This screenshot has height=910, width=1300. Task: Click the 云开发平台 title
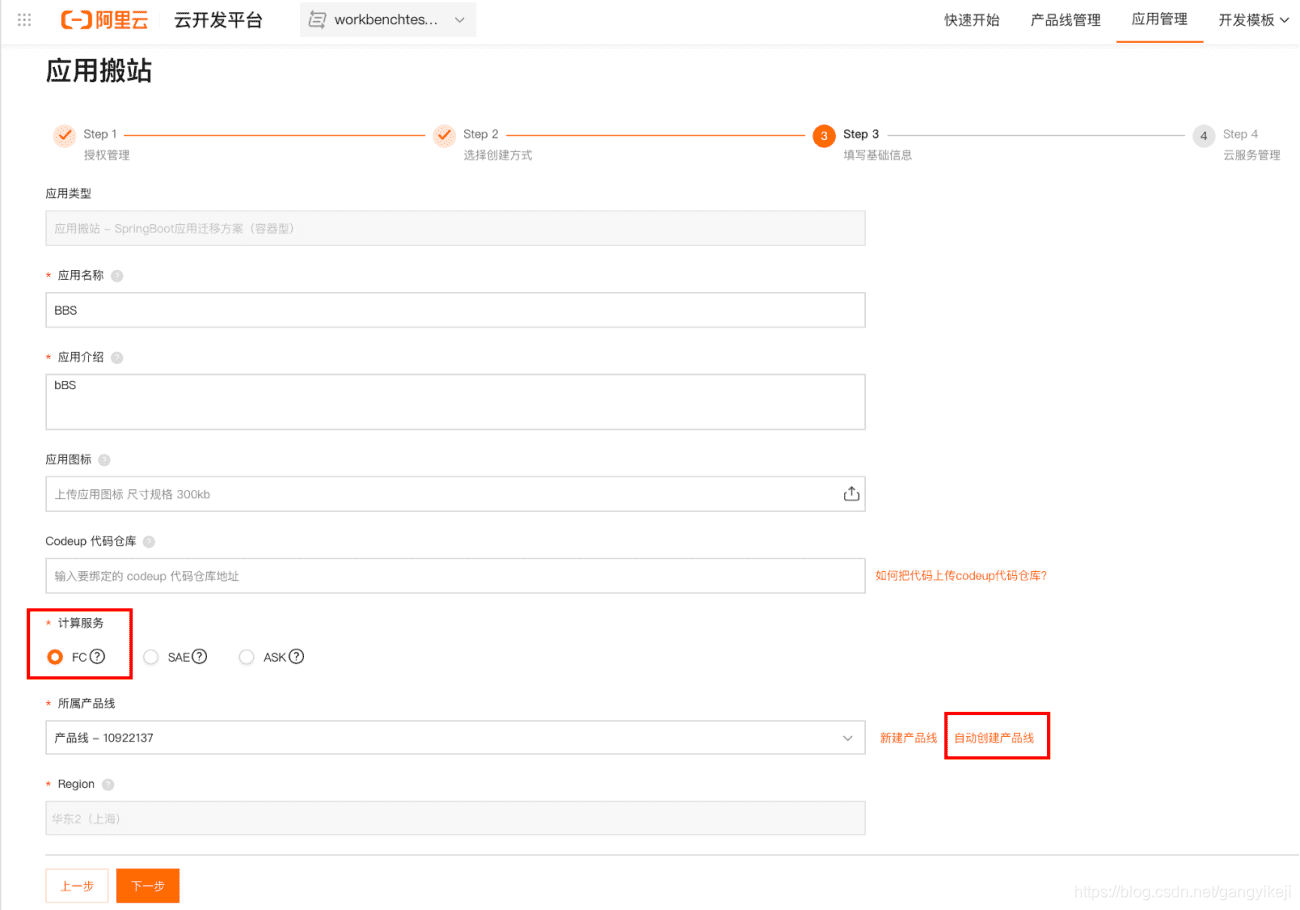218,20
